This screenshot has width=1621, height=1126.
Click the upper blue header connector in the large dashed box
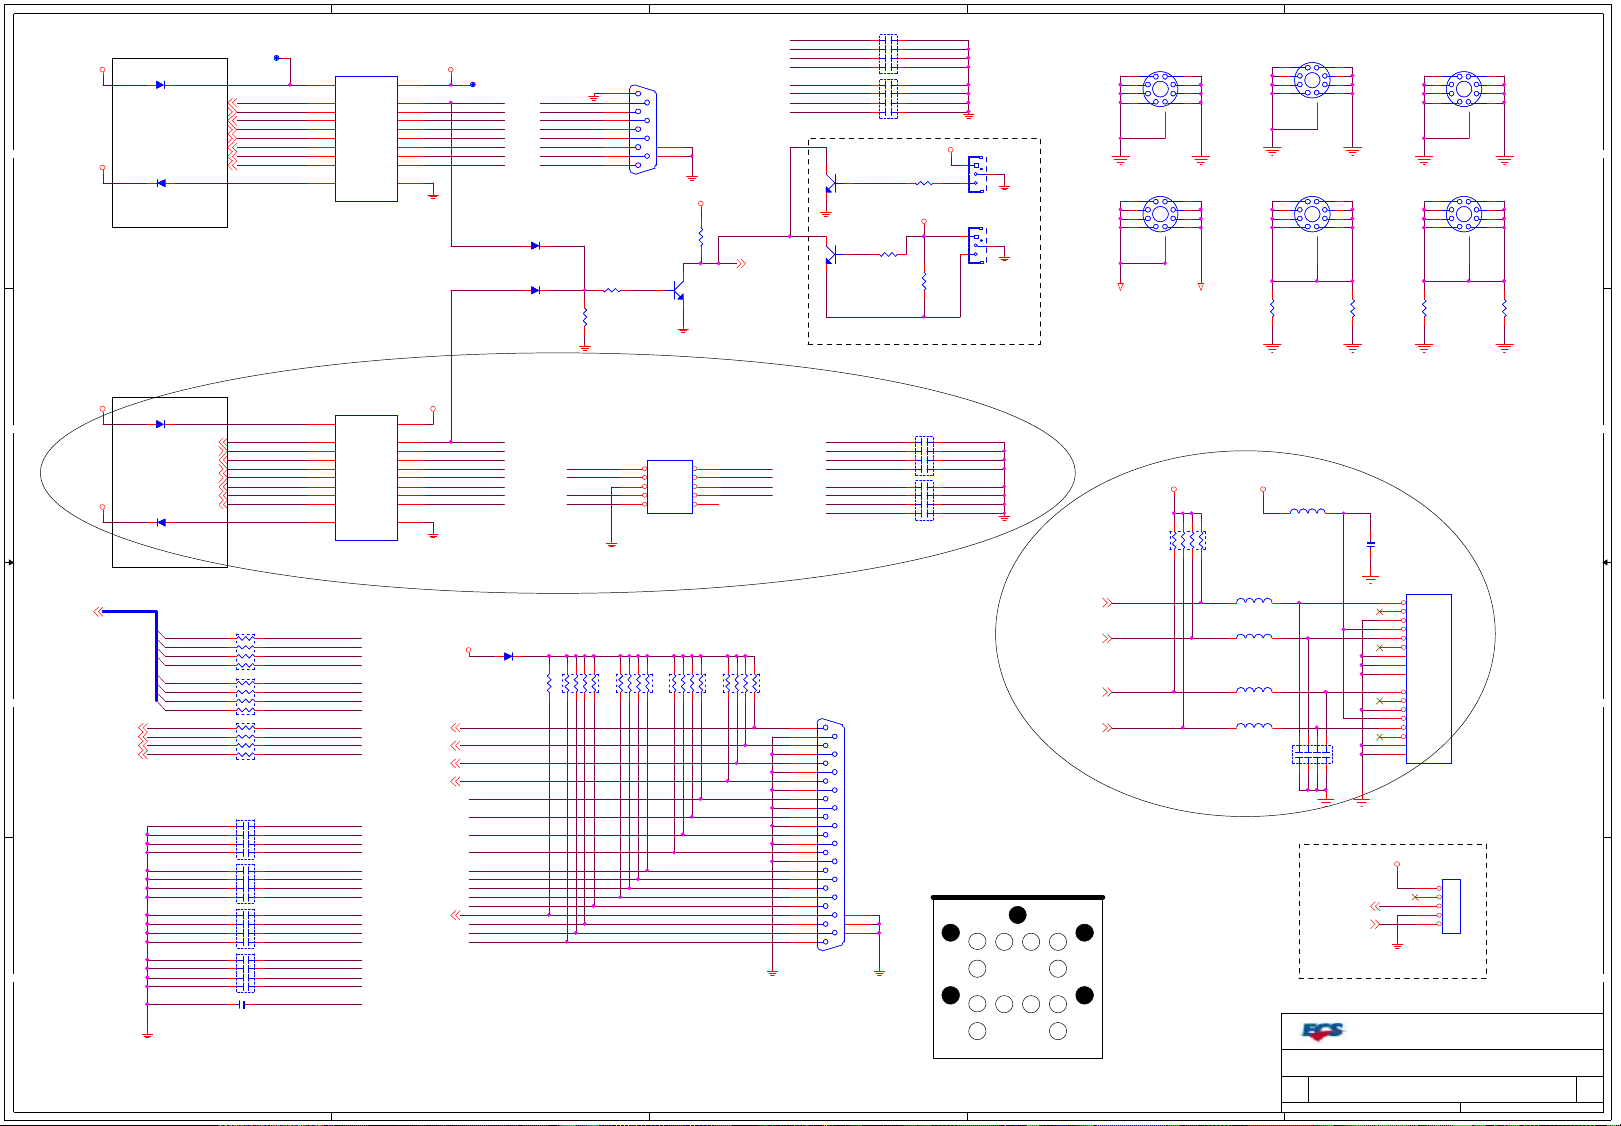977,174
